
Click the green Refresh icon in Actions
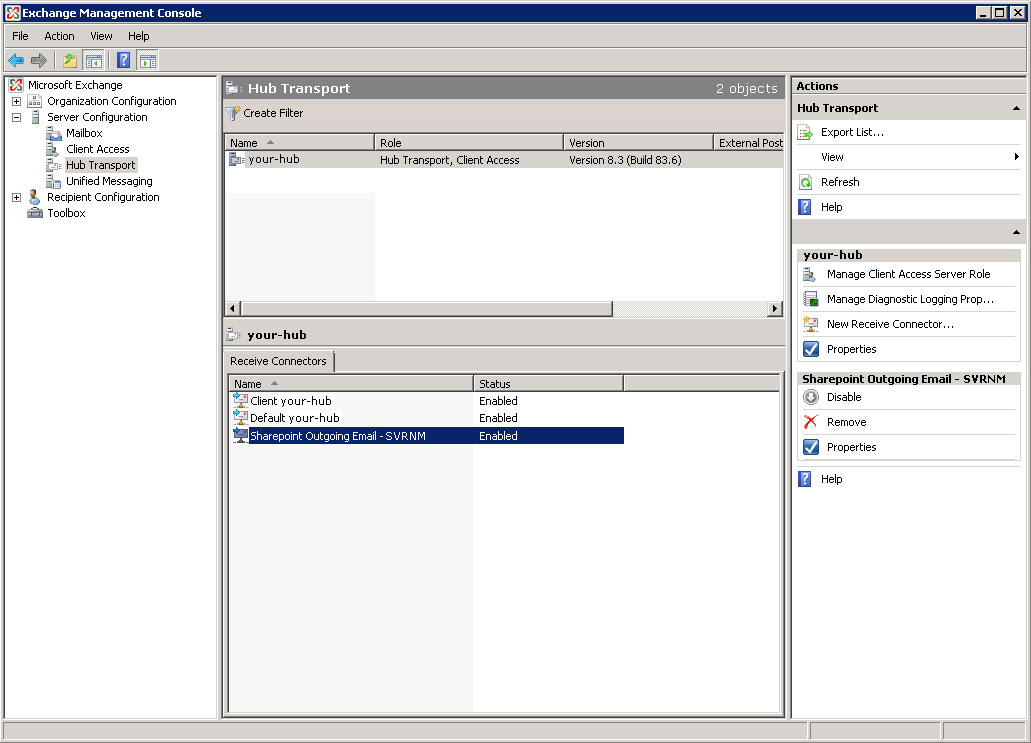click(805, 182)
